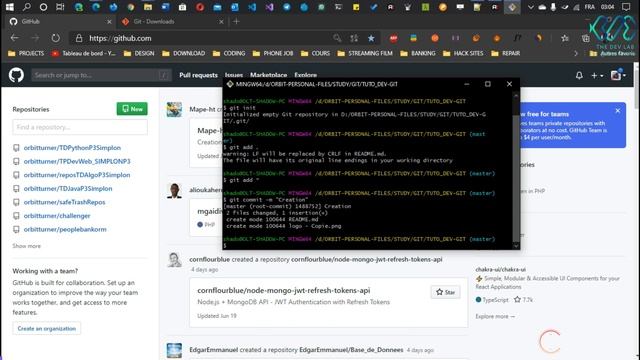
Task: Open the REPAIR bookmark folder
Action: pyautogui.click(x=505, y=53)
